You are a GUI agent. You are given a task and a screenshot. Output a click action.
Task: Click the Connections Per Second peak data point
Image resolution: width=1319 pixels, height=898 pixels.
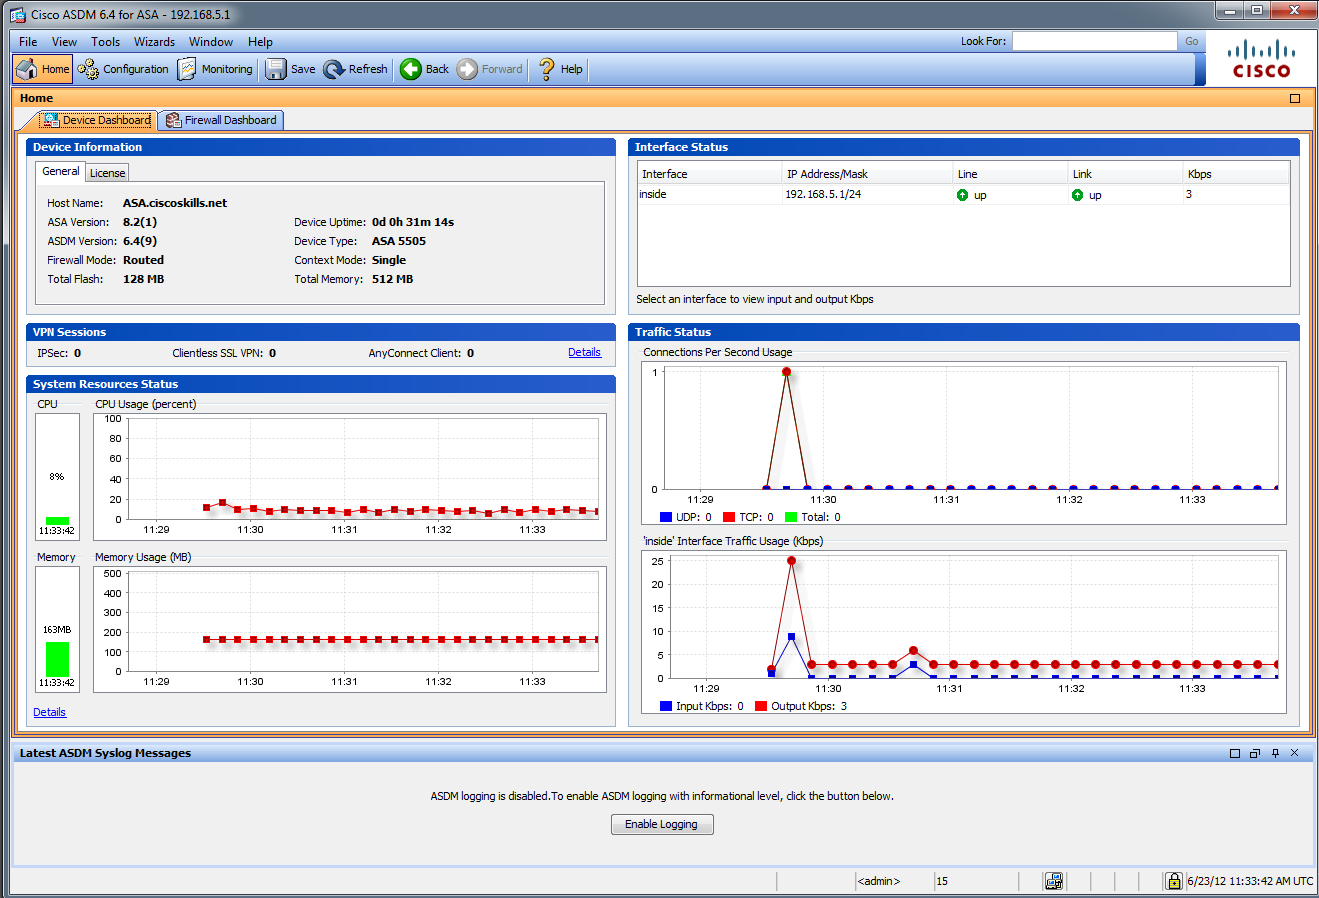pyautogui.click(x=787, y=372)
